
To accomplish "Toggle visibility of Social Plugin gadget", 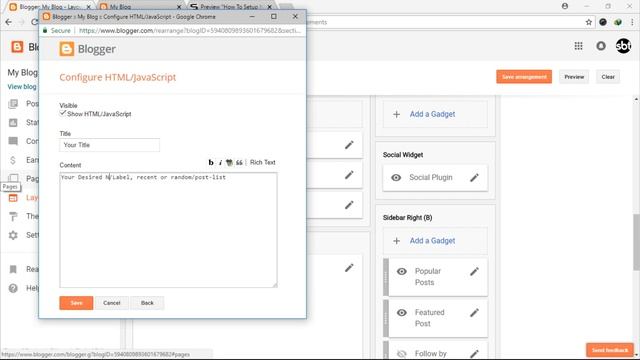I will pos(396,178).
